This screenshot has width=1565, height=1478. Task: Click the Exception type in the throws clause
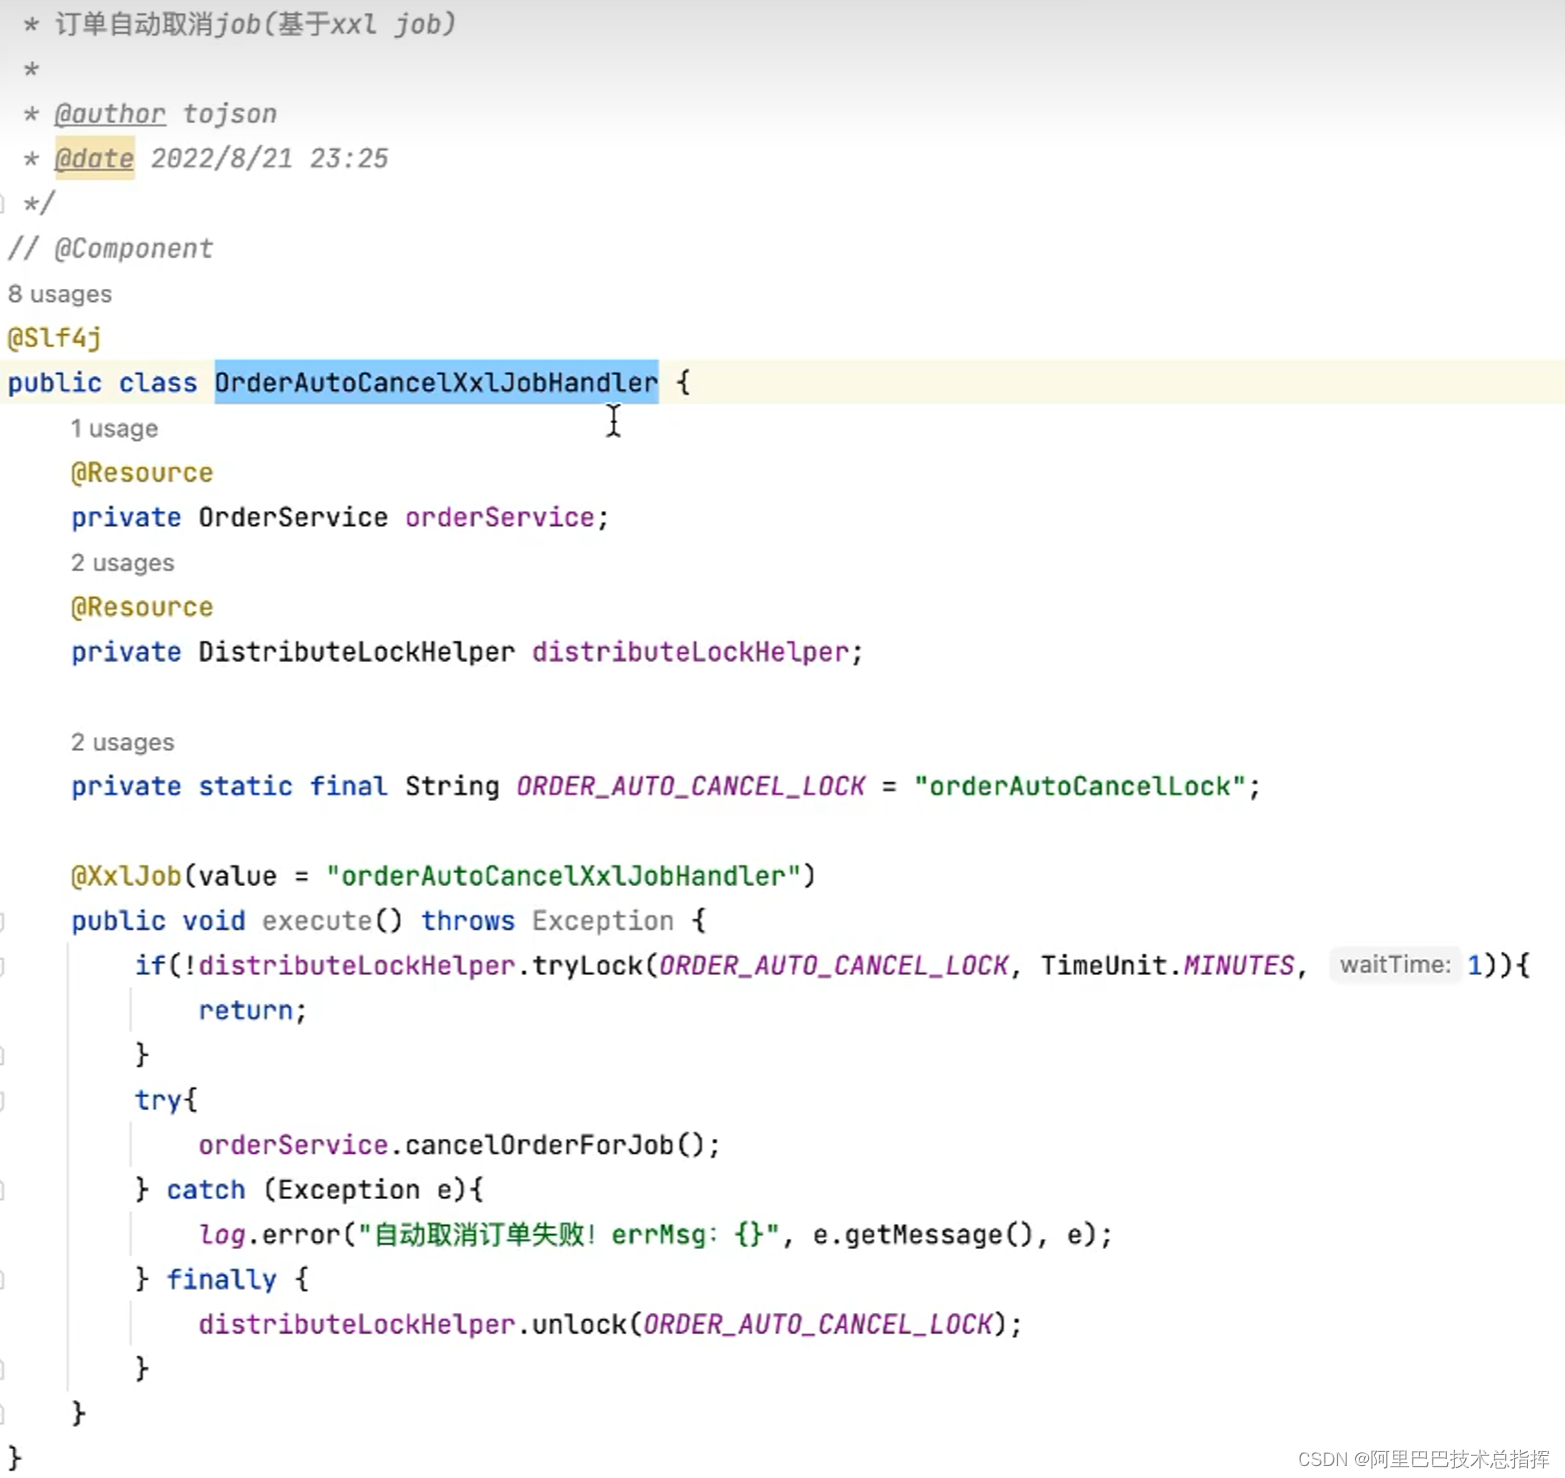pyautogui.click(x=603, y=921)
